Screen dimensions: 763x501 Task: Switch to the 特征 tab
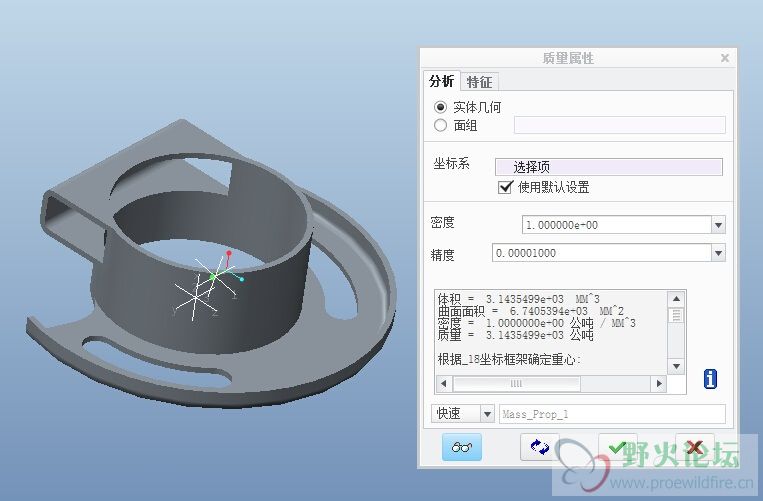[x=479, y=82]
